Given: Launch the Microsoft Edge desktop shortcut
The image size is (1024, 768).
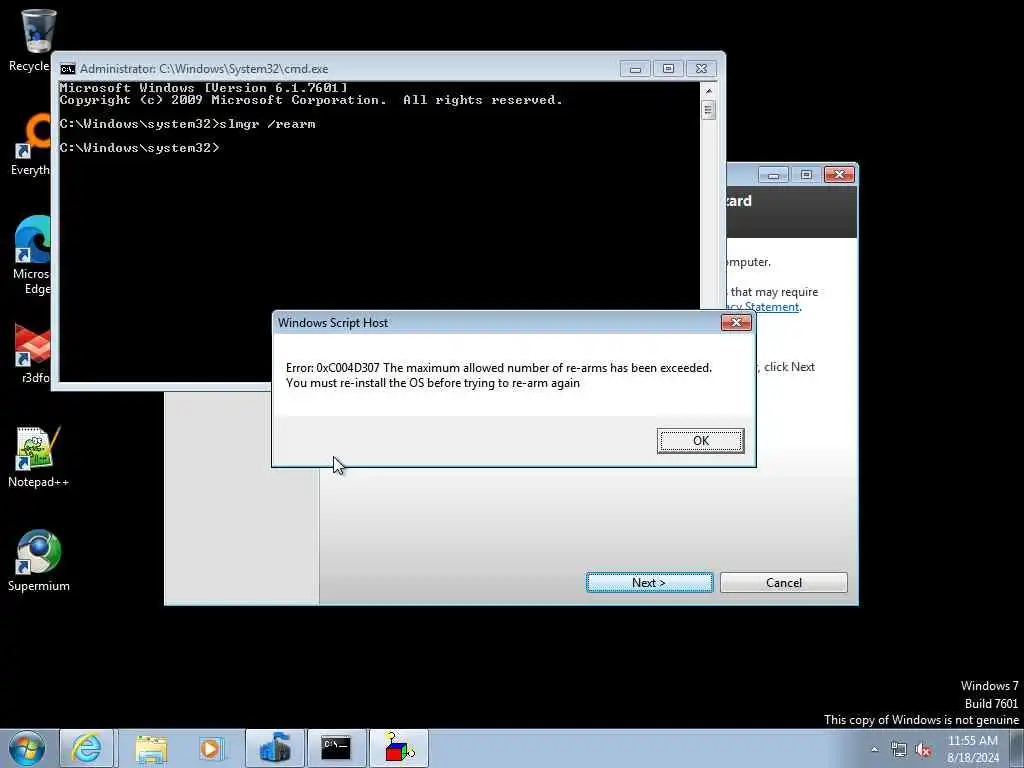Looking at the screenshot, I should coord(31,255).
